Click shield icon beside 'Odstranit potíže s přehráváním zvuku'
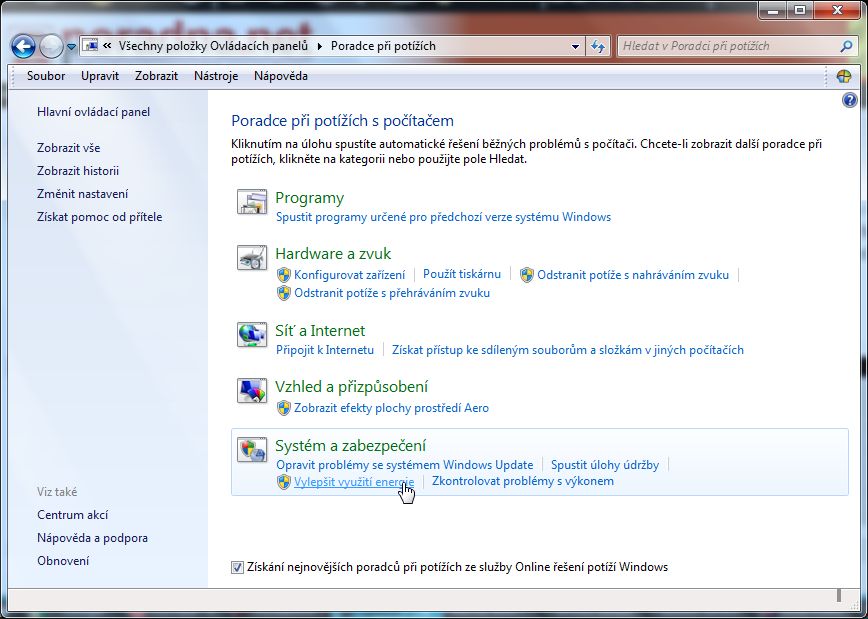Image resolution: width=868 pixels, height=619 pixels. 283,293
